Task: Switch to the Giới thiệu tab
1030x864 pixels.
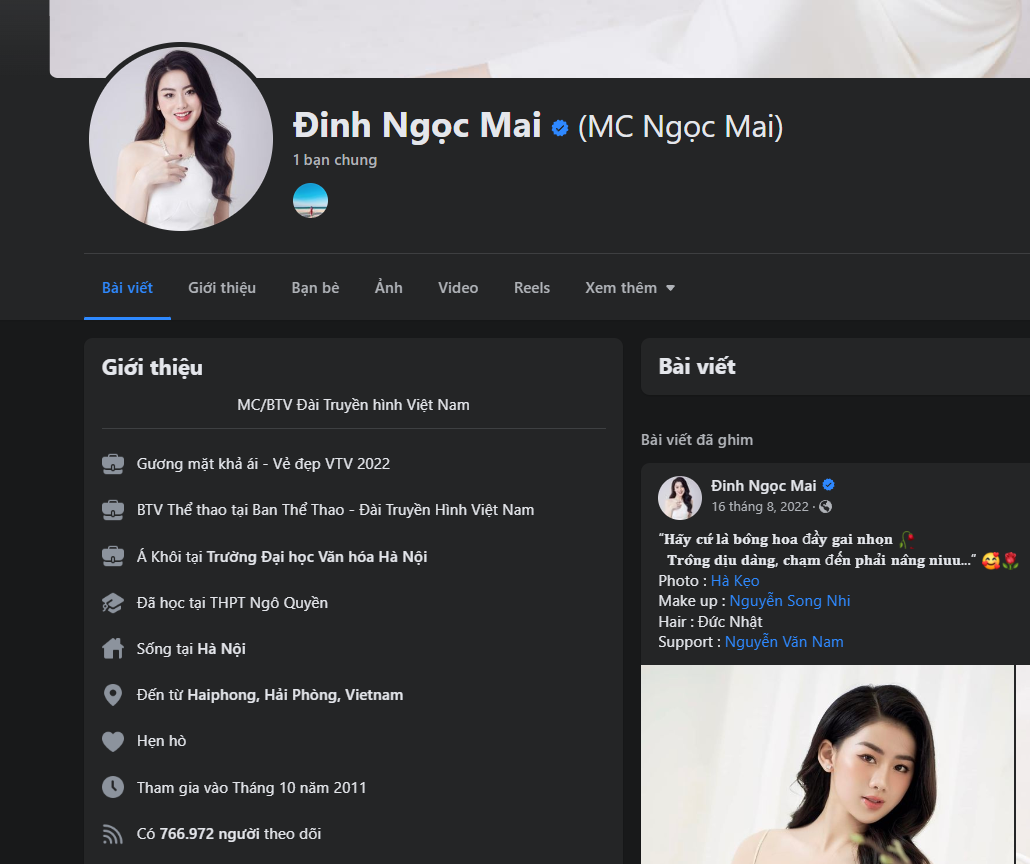Action: pyautogui.click(x=222, y=288)
